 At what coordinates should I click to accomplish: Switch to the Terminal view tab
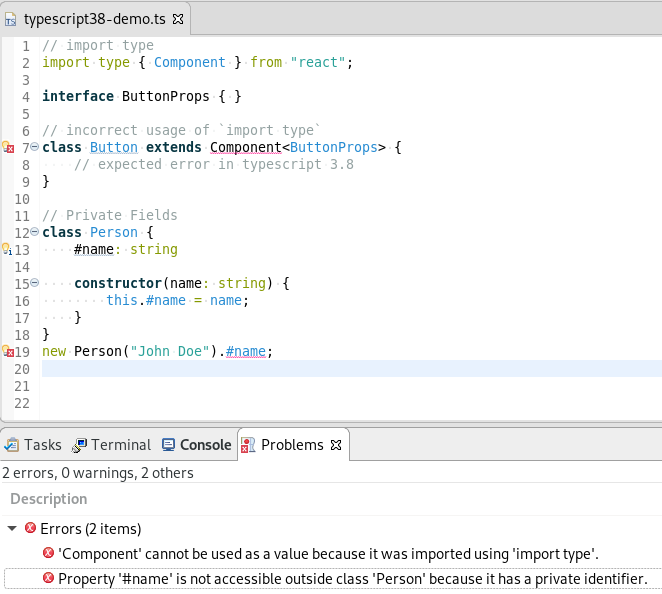(x=111, y=445)
